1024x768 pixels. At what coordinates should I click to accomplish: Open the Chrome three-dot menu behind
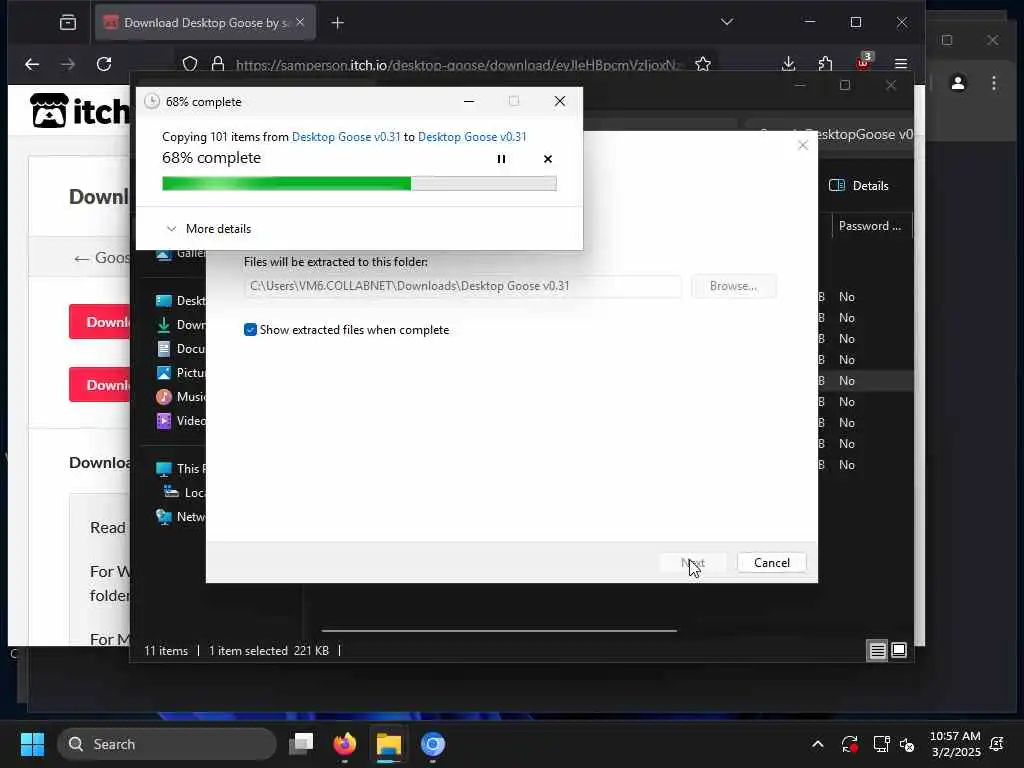[x=994, y=83]
